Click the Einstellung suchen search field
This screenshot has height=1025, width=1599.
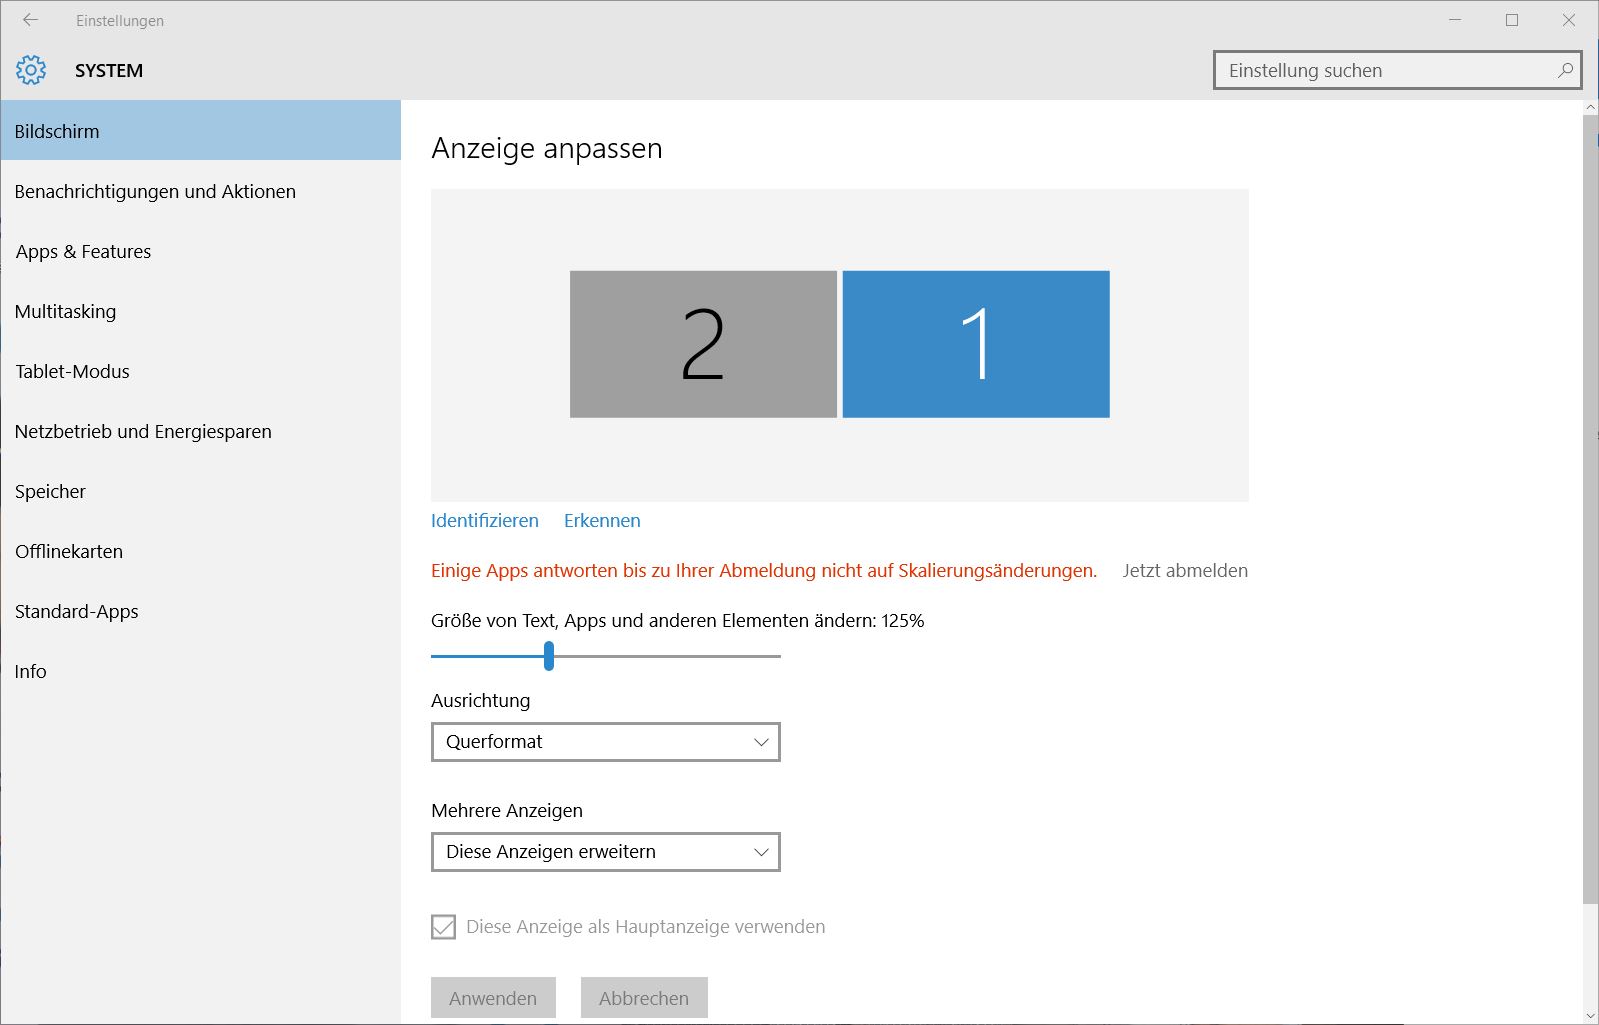point(1385,70)
